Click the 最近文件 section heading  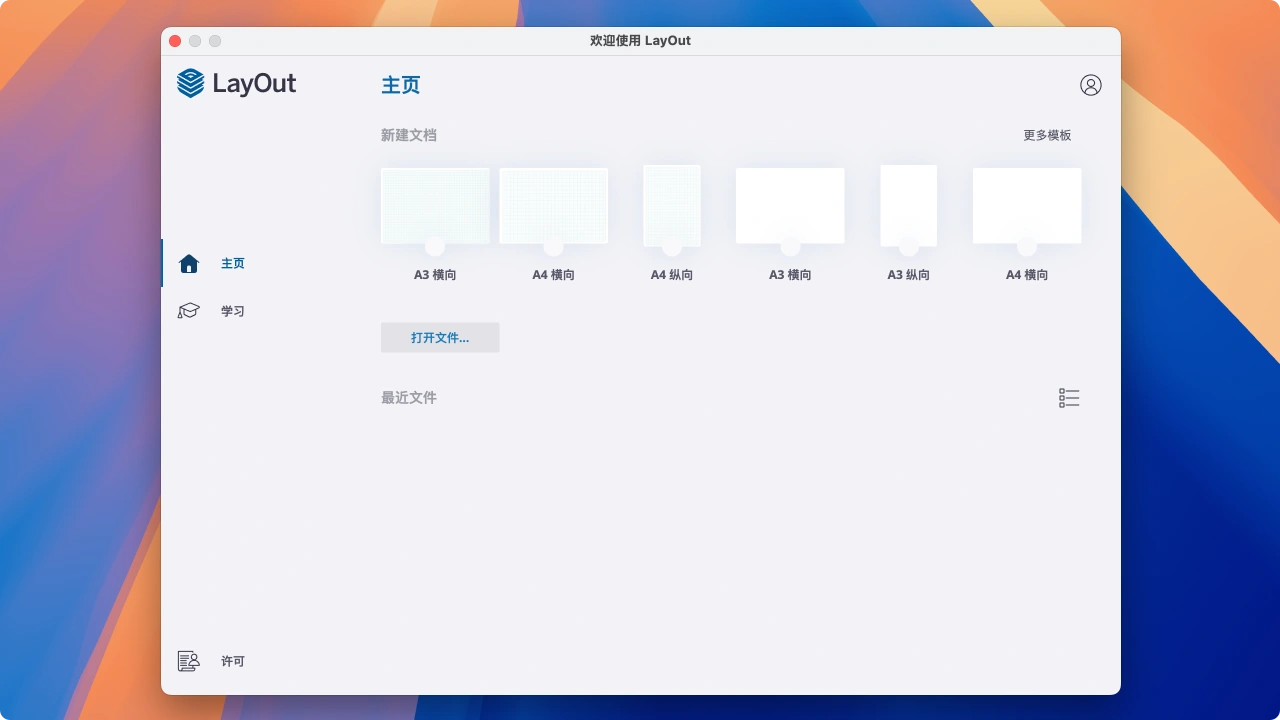tap(409, 398)
